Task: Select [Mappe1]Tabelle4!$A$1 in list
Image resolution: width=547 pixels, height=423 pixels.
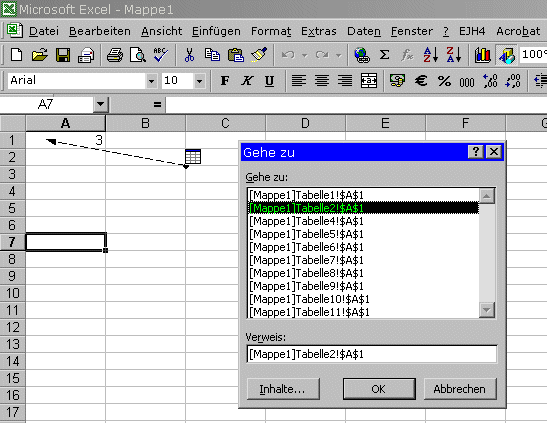Action: [363, 221]
